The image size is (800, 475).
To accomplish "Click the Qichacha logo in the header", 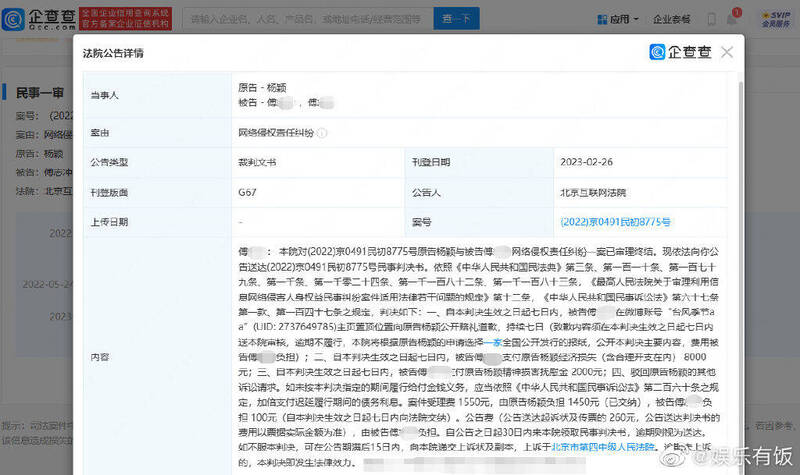I will tap(39, 18).
